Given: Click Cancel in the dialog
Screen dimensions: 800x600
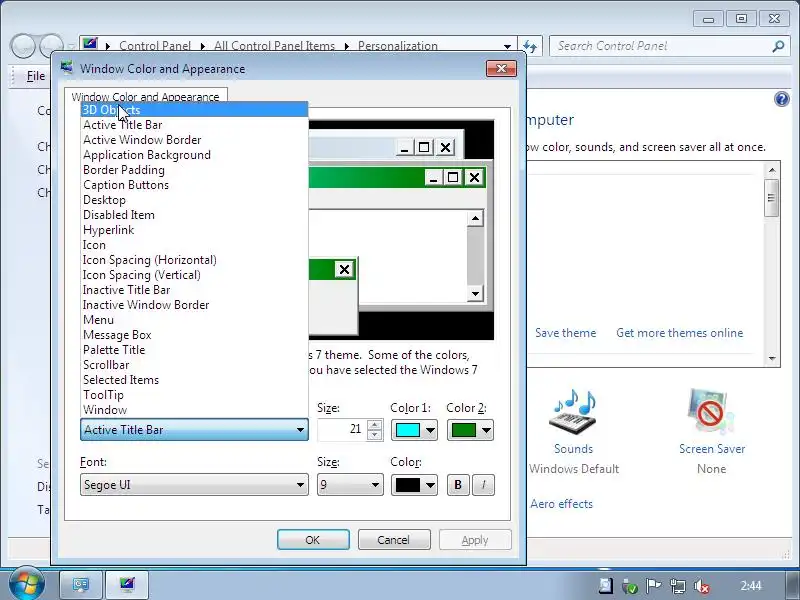Looking at the screenshot, I should (394, 540).
